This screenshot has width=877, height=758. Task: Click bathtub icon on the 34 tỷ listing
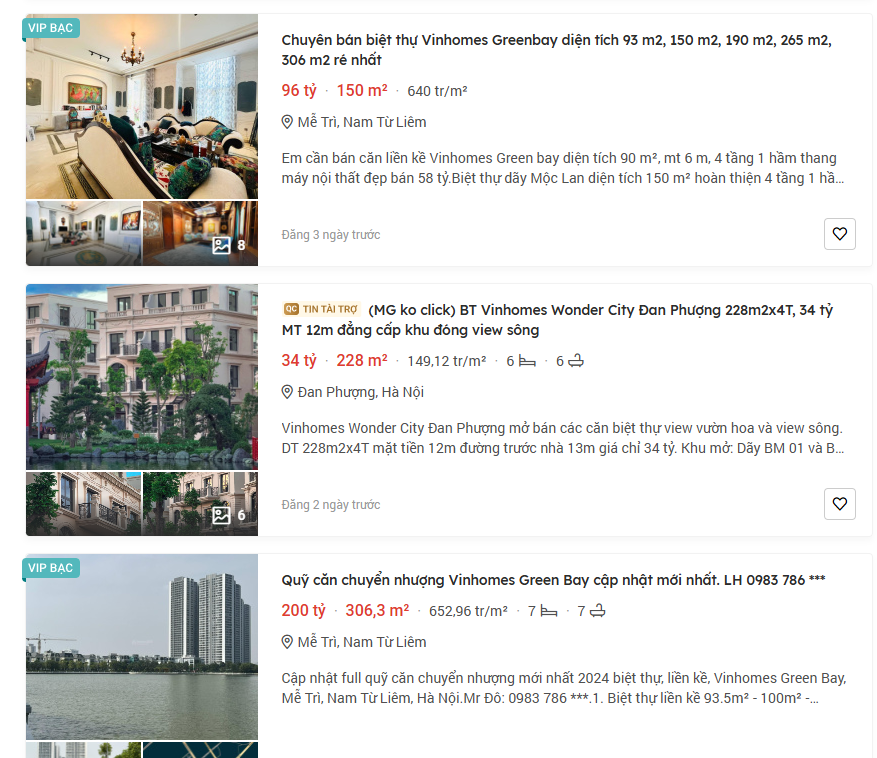[x=576, y=361]
